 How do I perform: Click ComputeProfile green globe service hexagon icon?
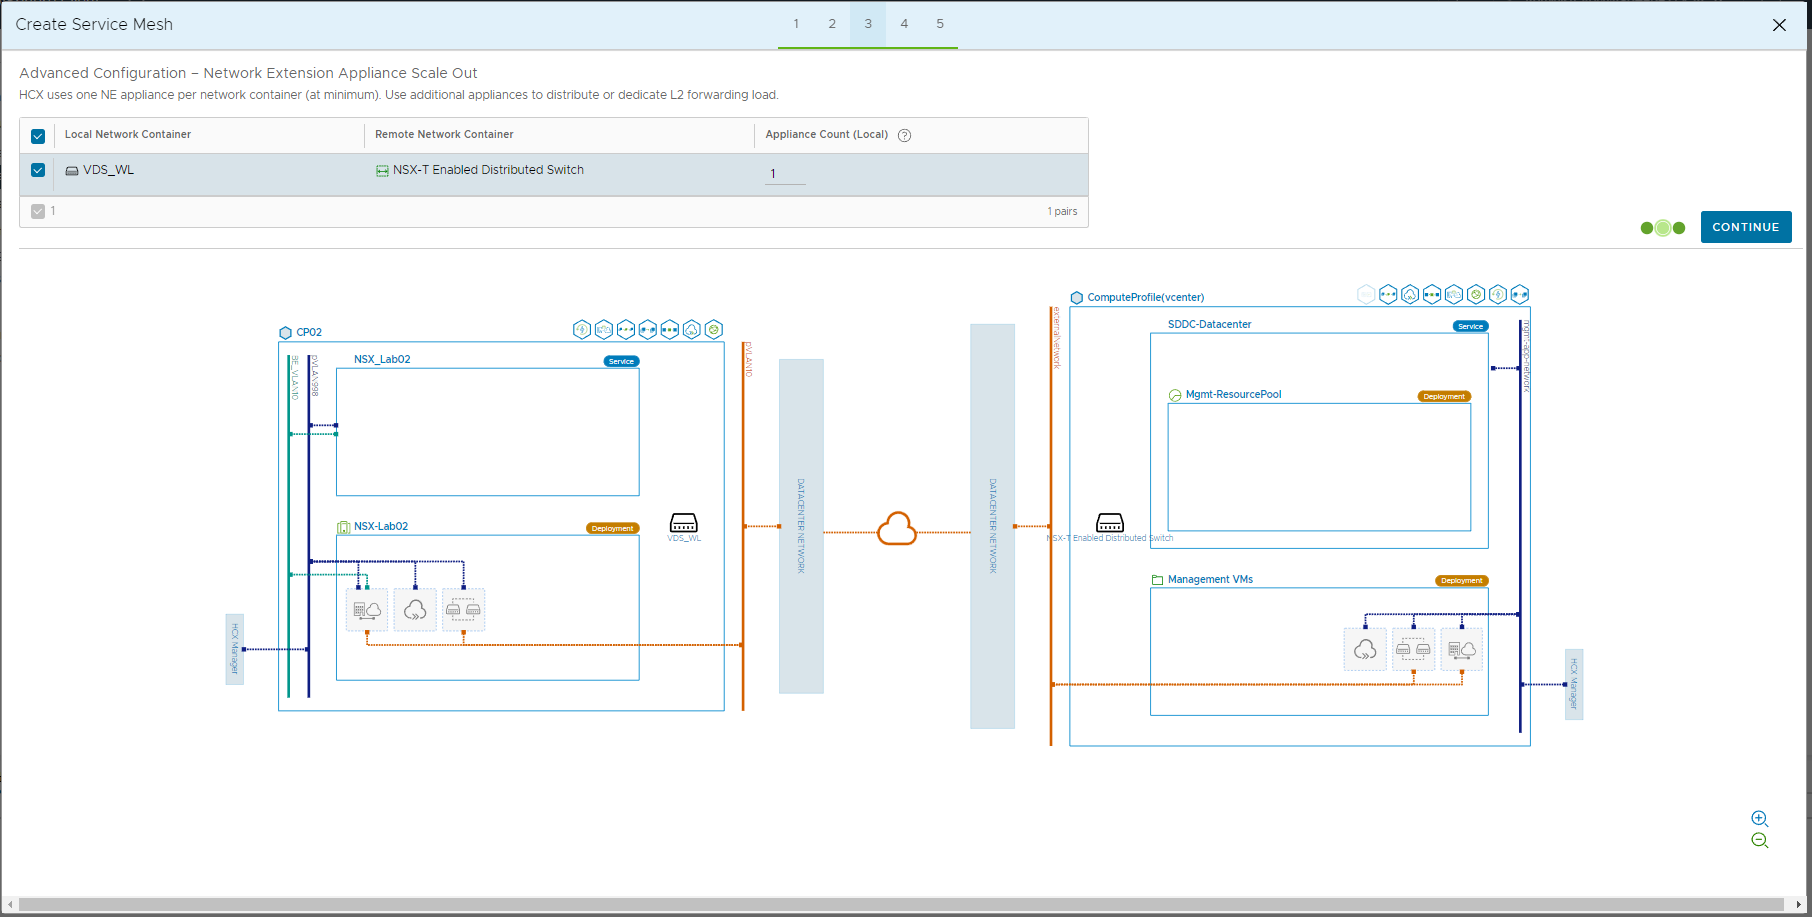[x=1476, y=294]
